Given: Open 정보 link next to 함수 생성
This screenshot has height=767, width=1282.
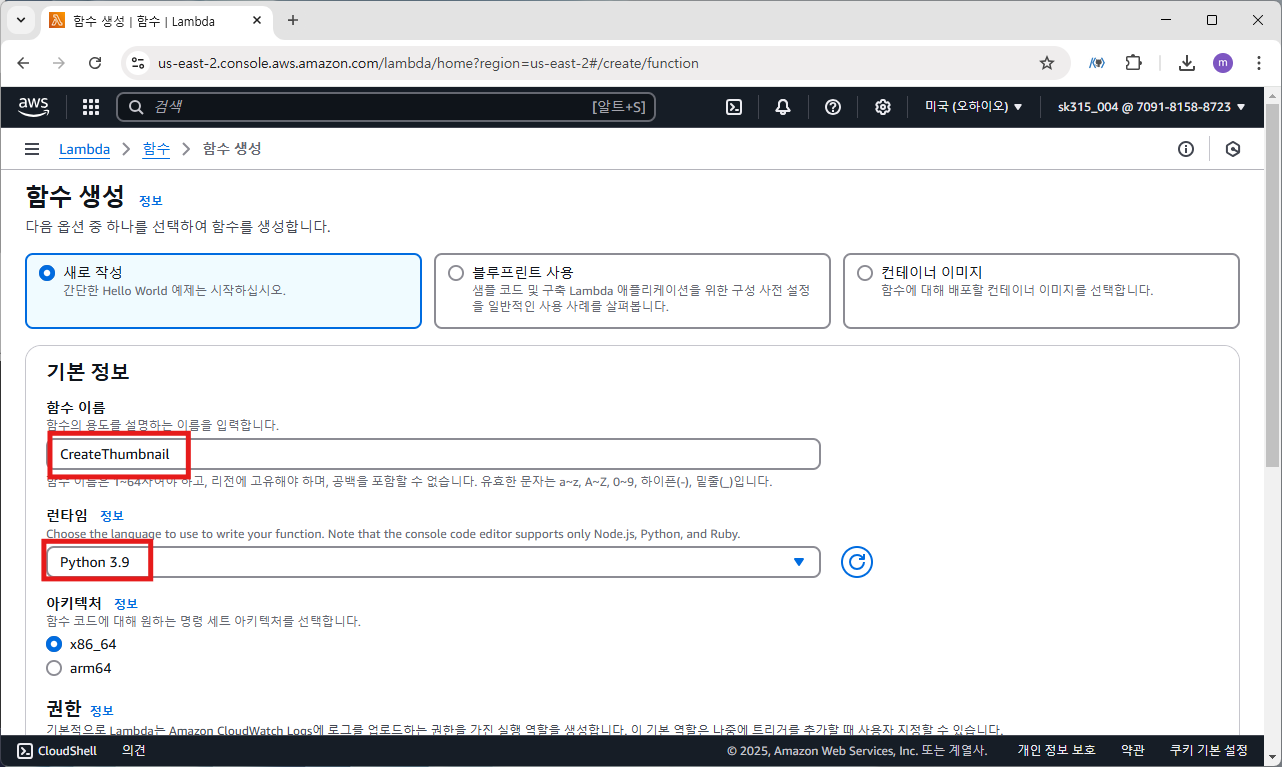Looking at the screenshot, I should click(x=150, y=200).
